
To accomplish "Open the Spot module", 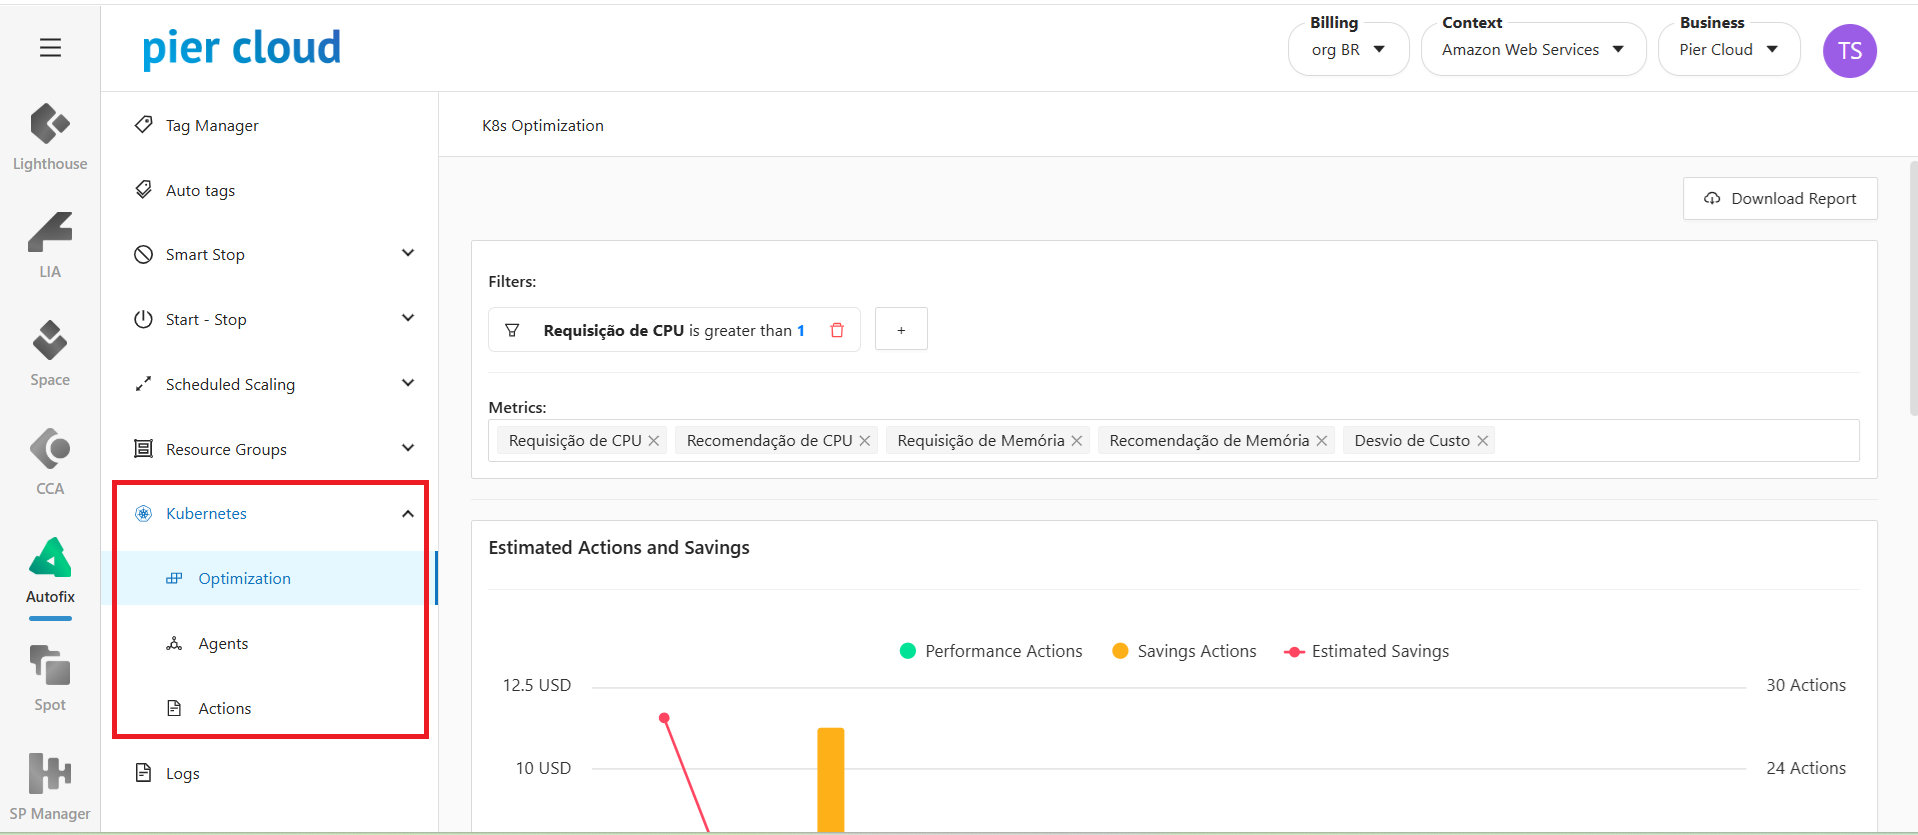I will click(x=50, y=677).
